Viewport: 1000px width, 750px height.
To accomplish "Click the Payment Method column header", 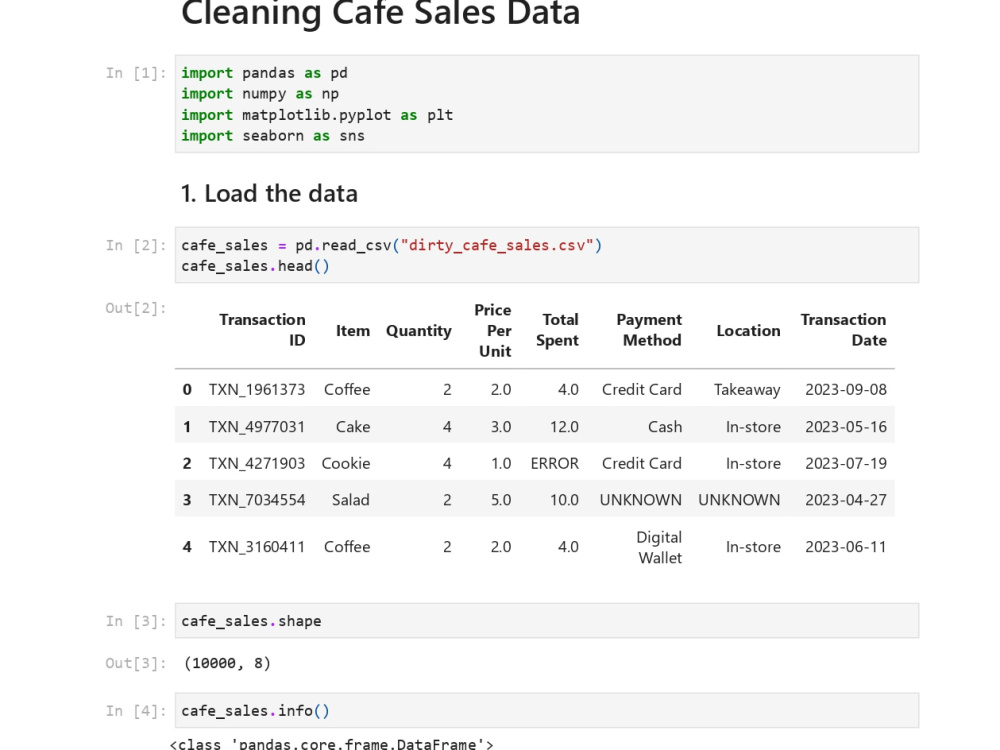I will (x=649, y=330).
